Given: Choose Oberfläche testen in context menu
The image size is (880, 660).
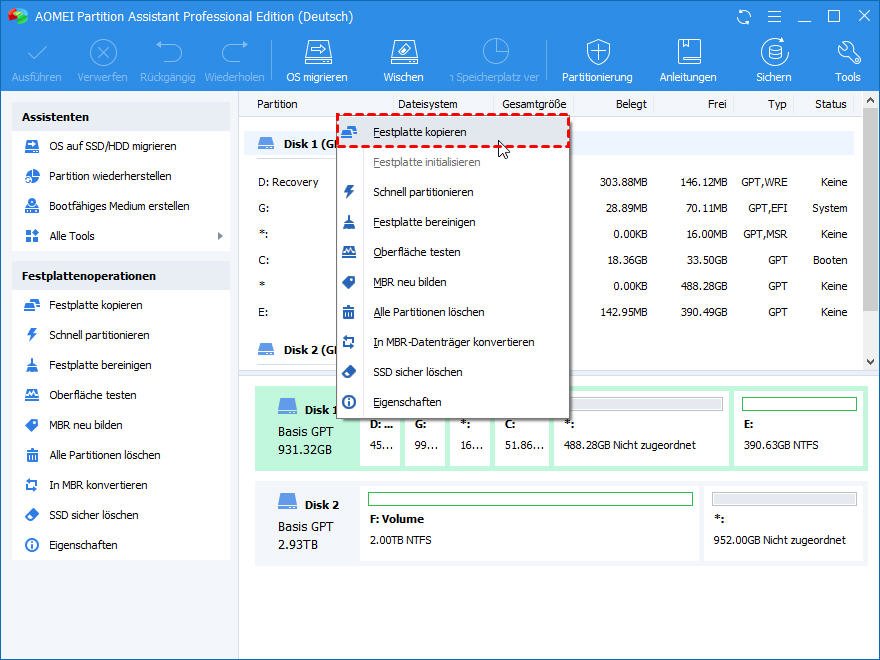Looking at the screenshot, I should pyautogui.click(x=453, y=252).
